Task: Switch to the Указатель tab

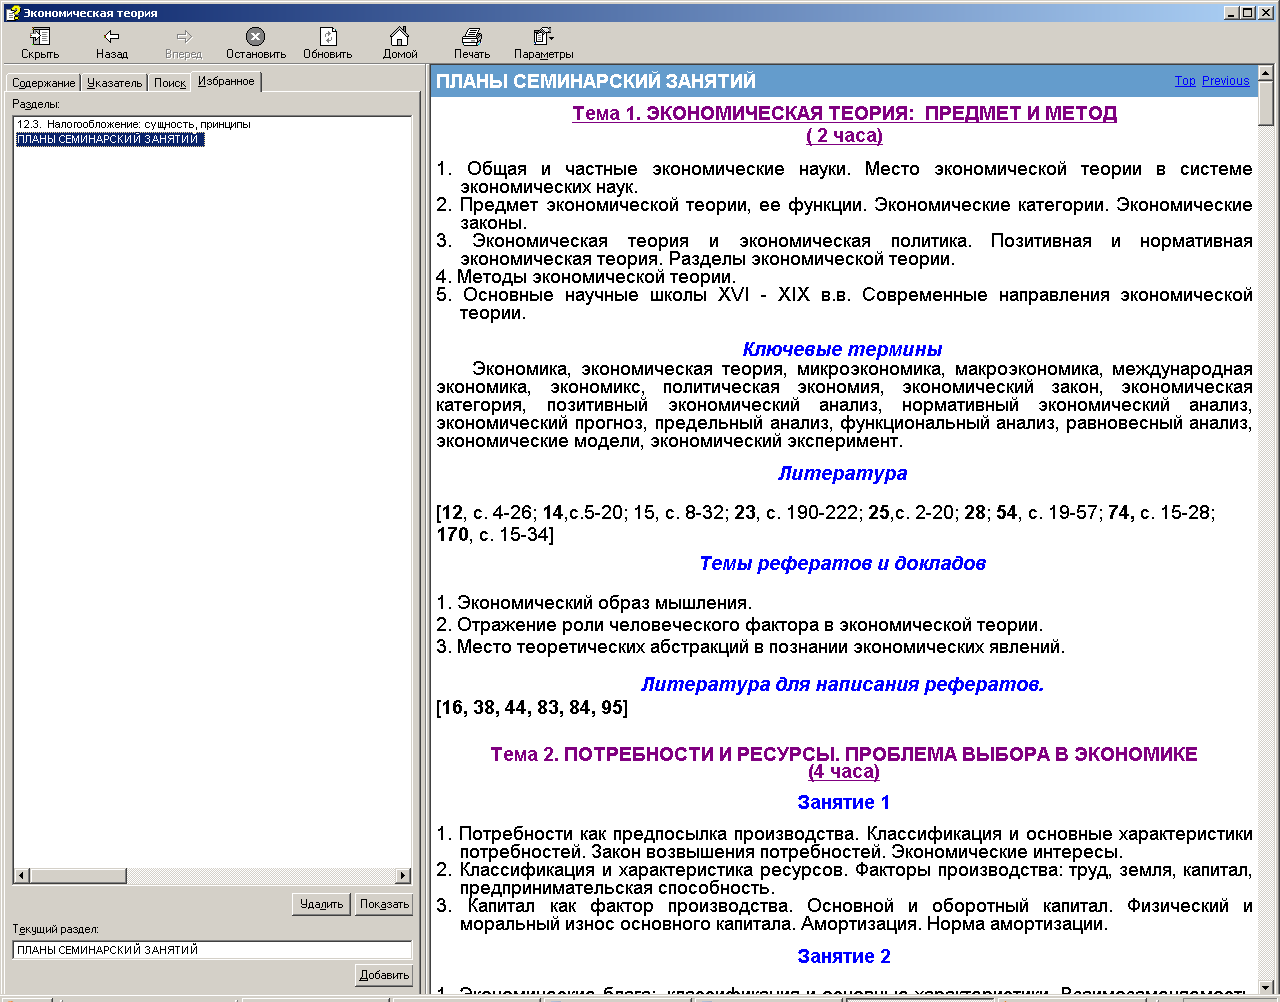Action: click(x=114, y=83)
